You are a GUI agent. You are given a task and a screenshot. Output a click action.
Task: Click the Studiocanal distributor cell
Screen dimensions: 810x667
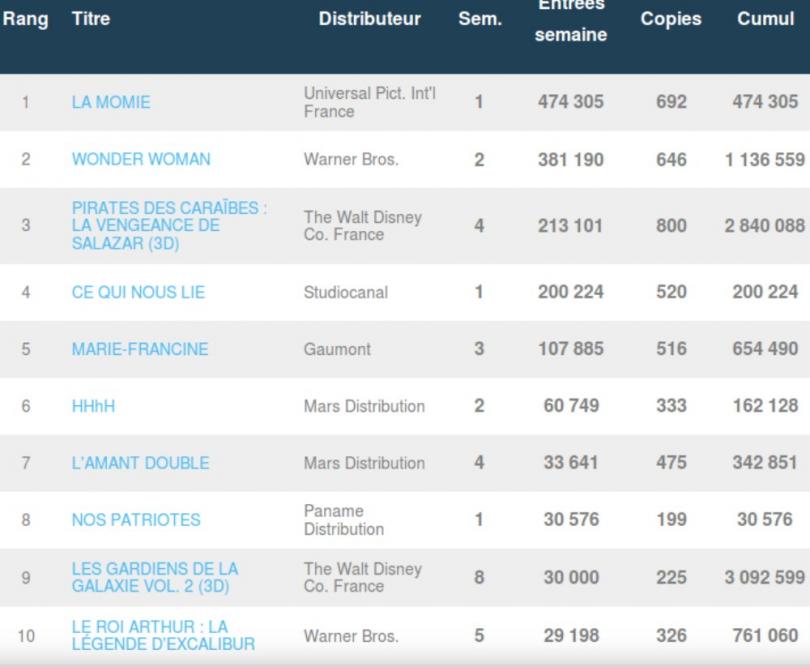tap(346, 292)
